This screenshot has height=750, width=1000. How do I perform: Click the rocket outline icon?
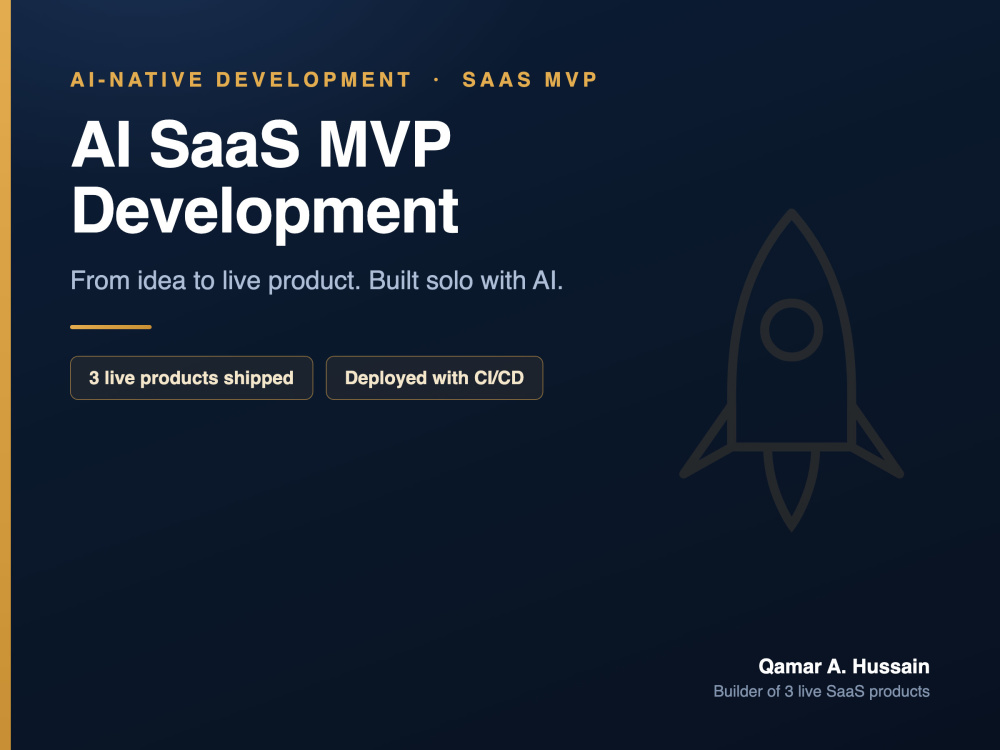[x=791, y=370]
